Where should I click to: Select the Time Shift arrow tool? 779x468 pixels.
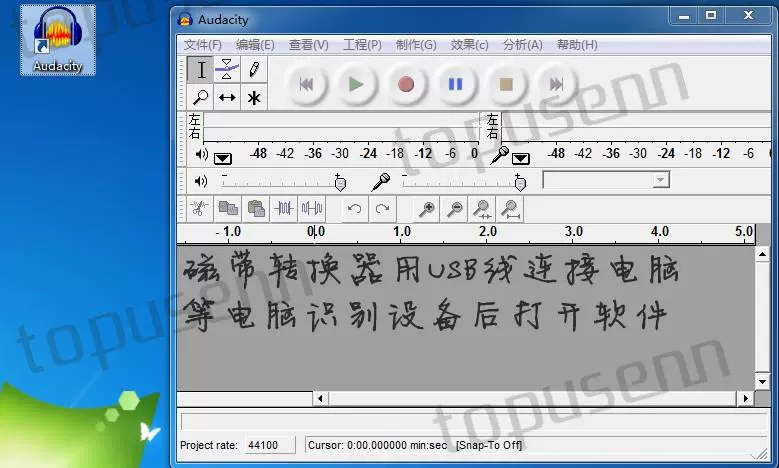tap(227, 97)
